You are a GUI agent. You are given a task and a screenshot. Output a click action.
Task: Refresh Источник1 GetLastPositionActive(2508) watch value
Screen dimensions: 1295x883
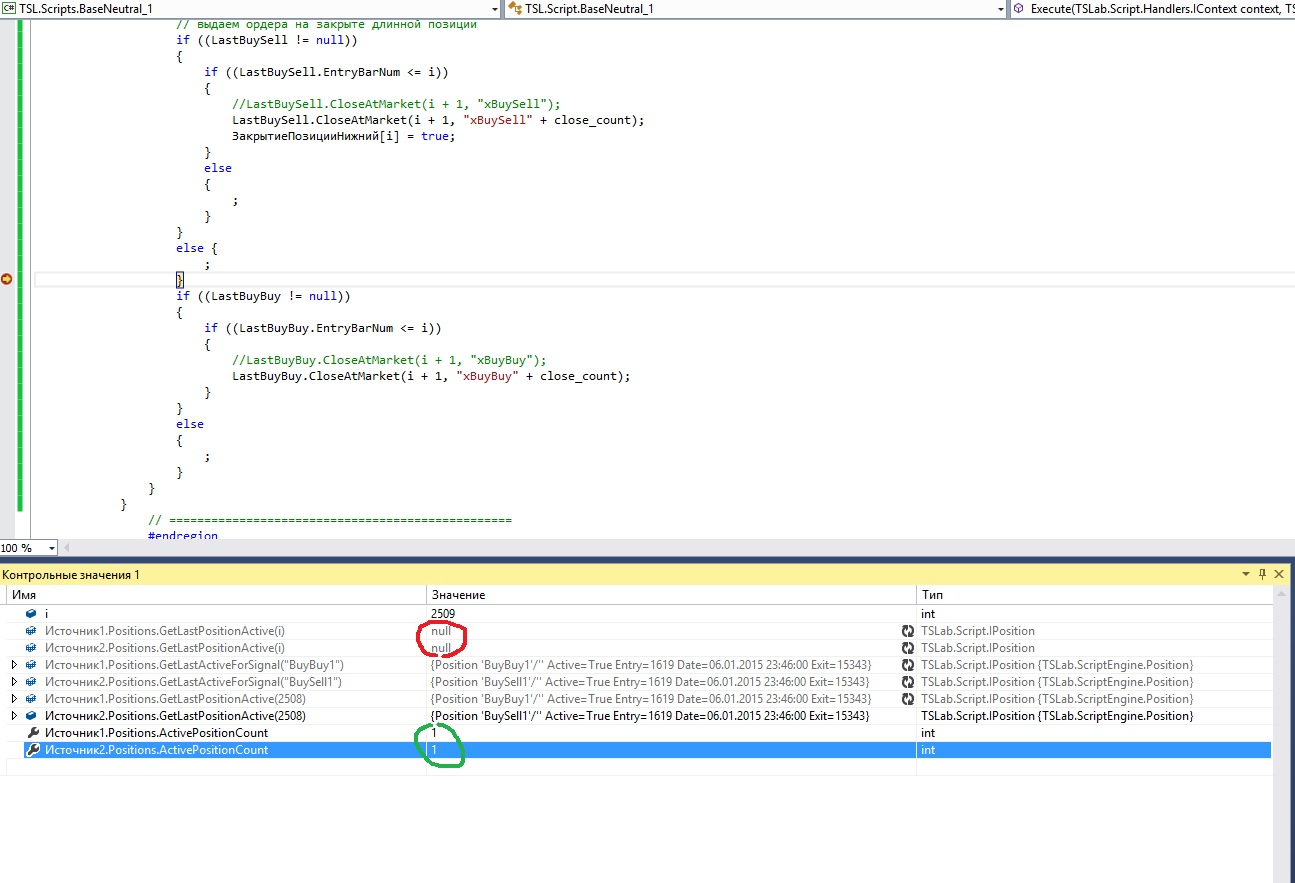tap(908, 699)
